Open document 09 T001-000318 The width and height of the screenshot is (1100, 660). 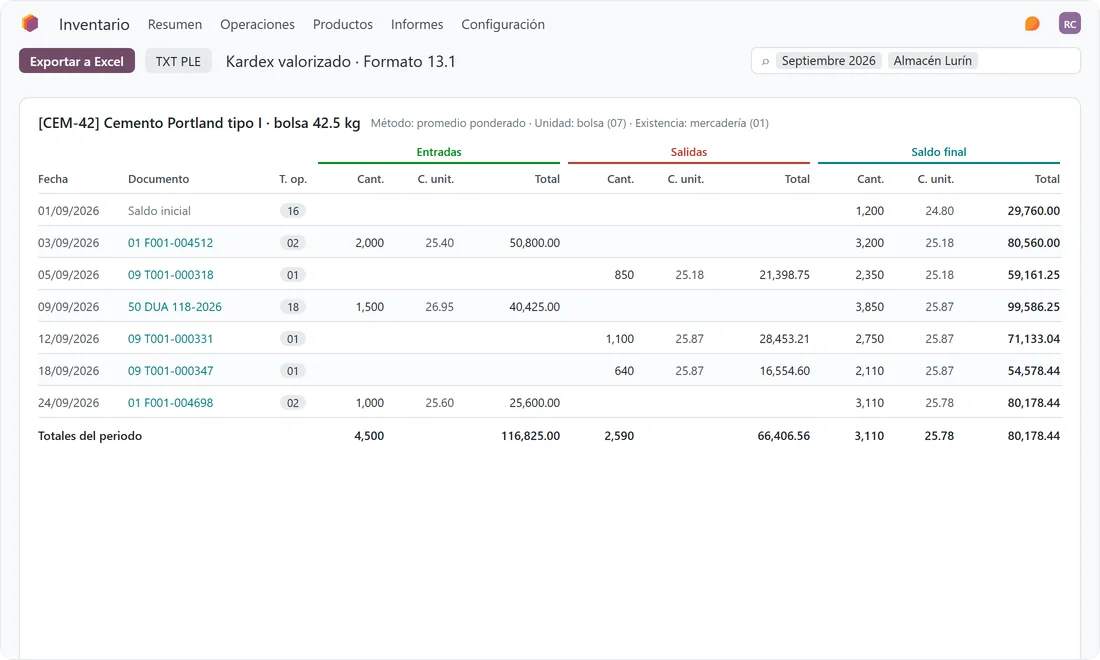pyautogui.click(x=170, y=275)
